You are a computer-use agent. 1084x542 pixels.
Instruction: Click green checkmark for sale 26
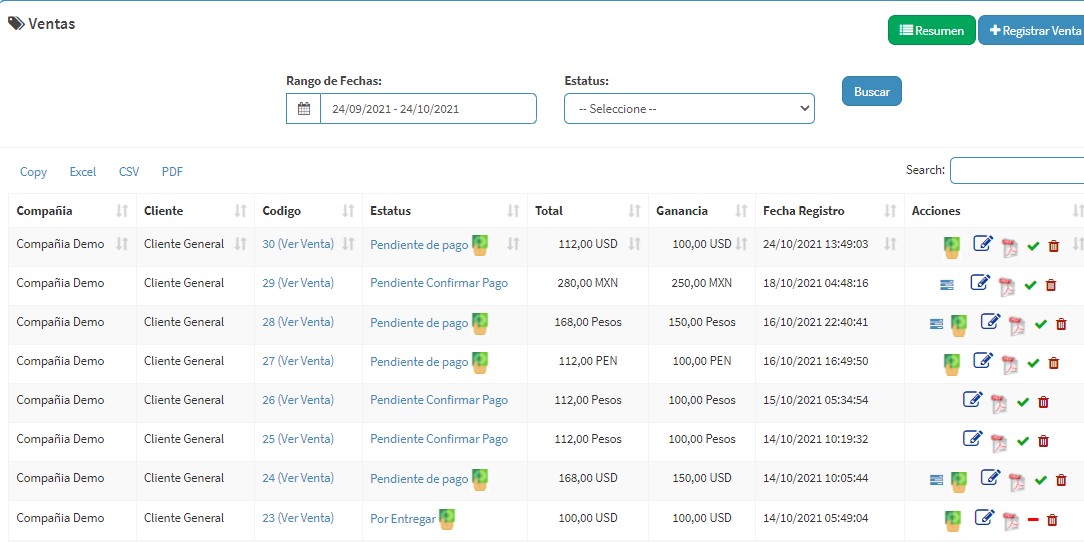pos(1023,402)
